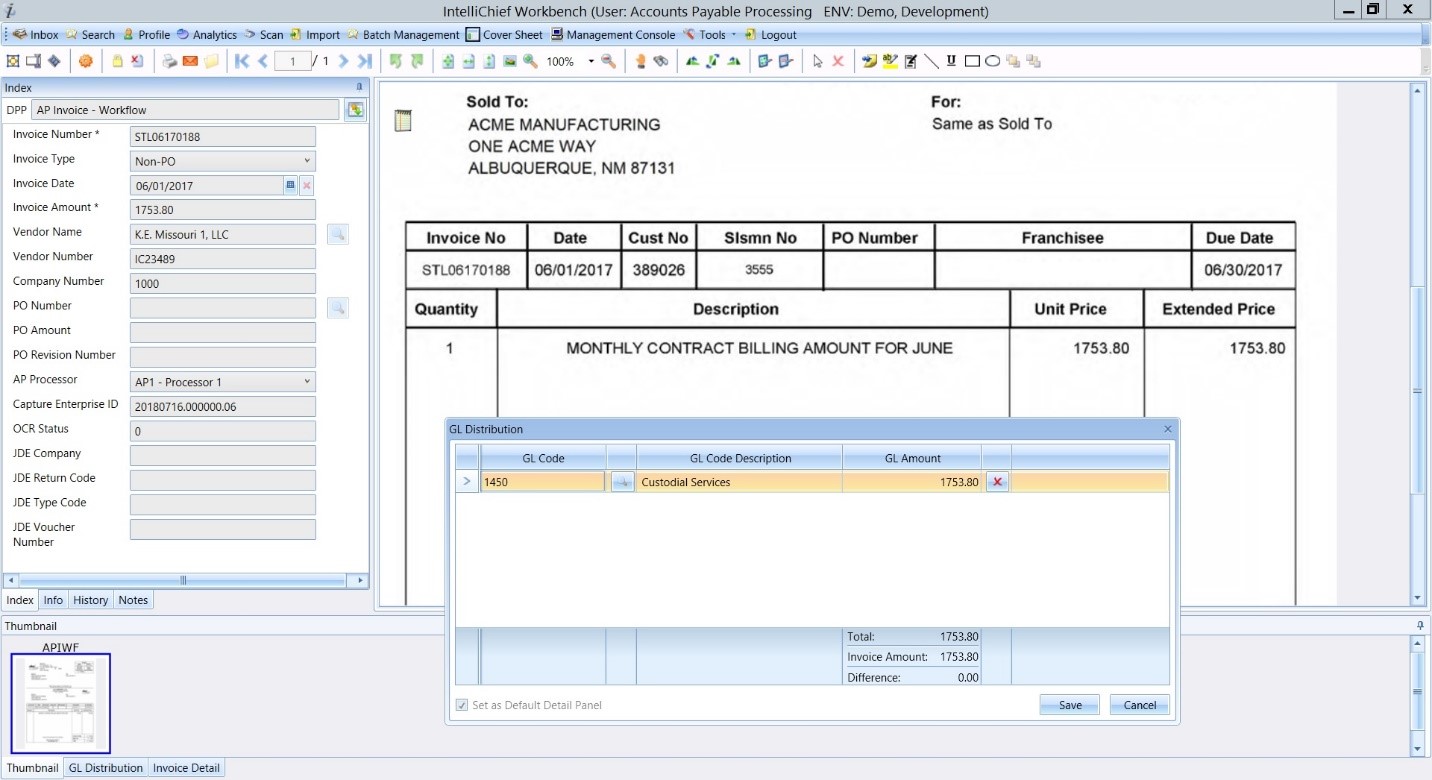The image size is (1432, 780).
Task: Open the AP Processor dropdown
Action: (306, 382)
